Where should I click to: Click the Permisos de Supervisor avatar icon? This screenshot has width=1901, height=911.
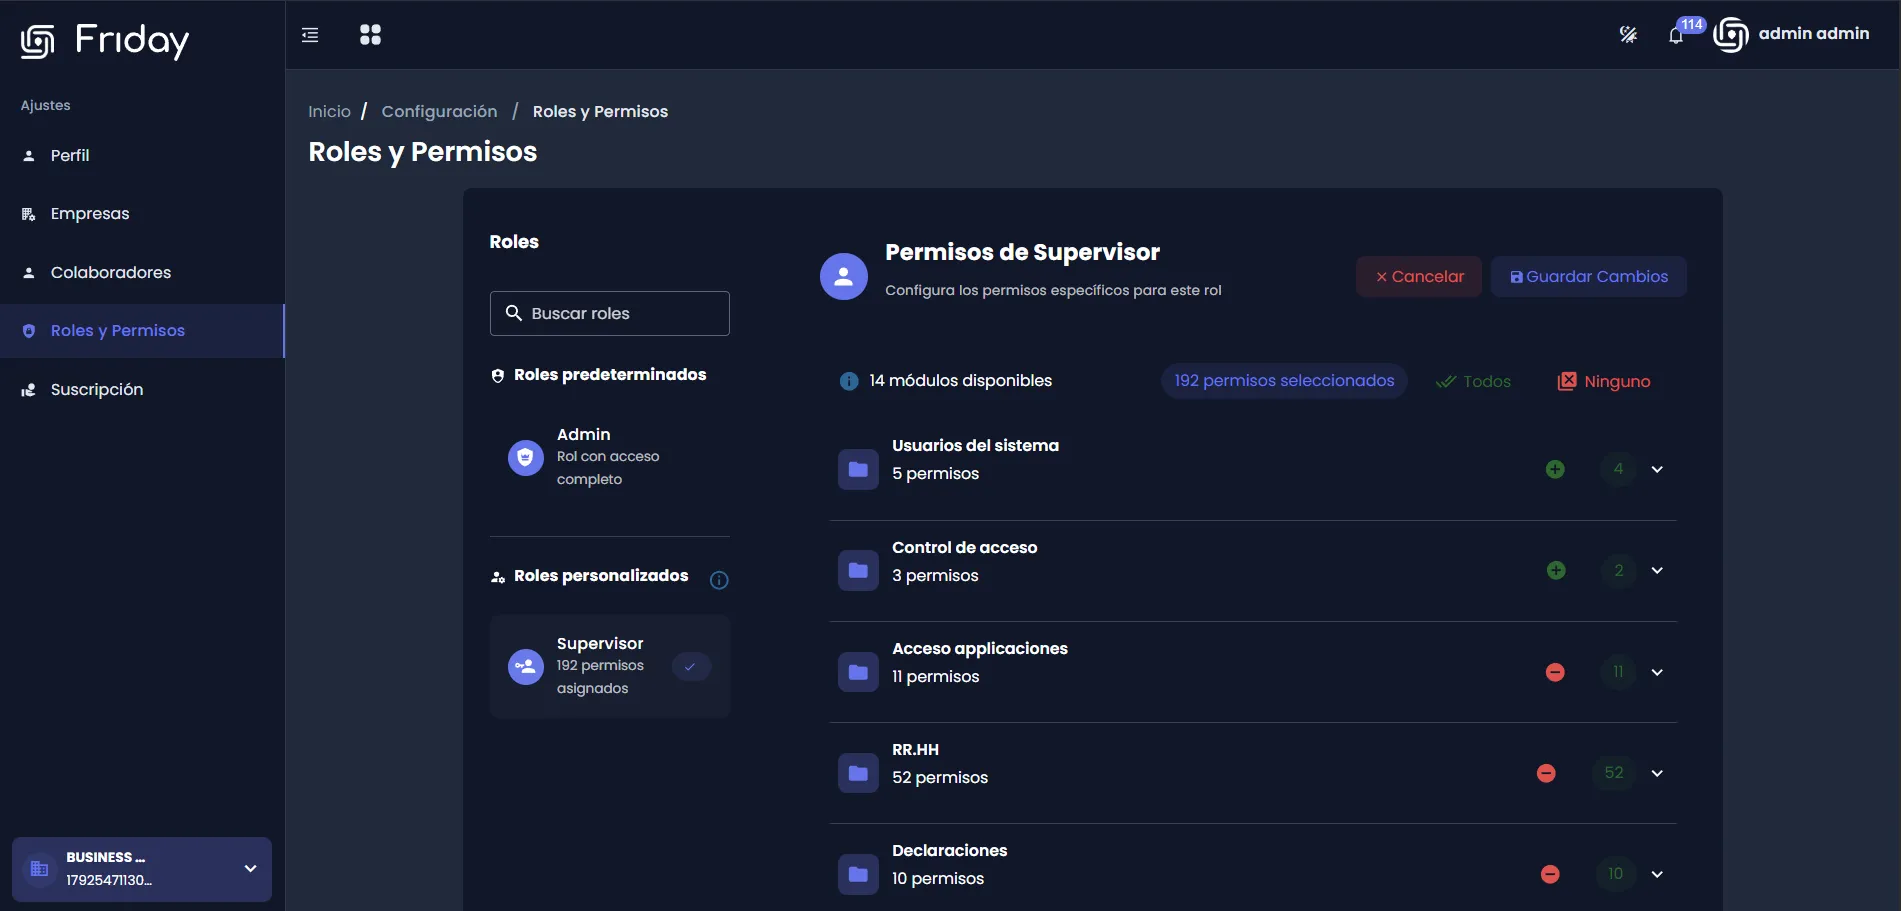pos(844,277)
